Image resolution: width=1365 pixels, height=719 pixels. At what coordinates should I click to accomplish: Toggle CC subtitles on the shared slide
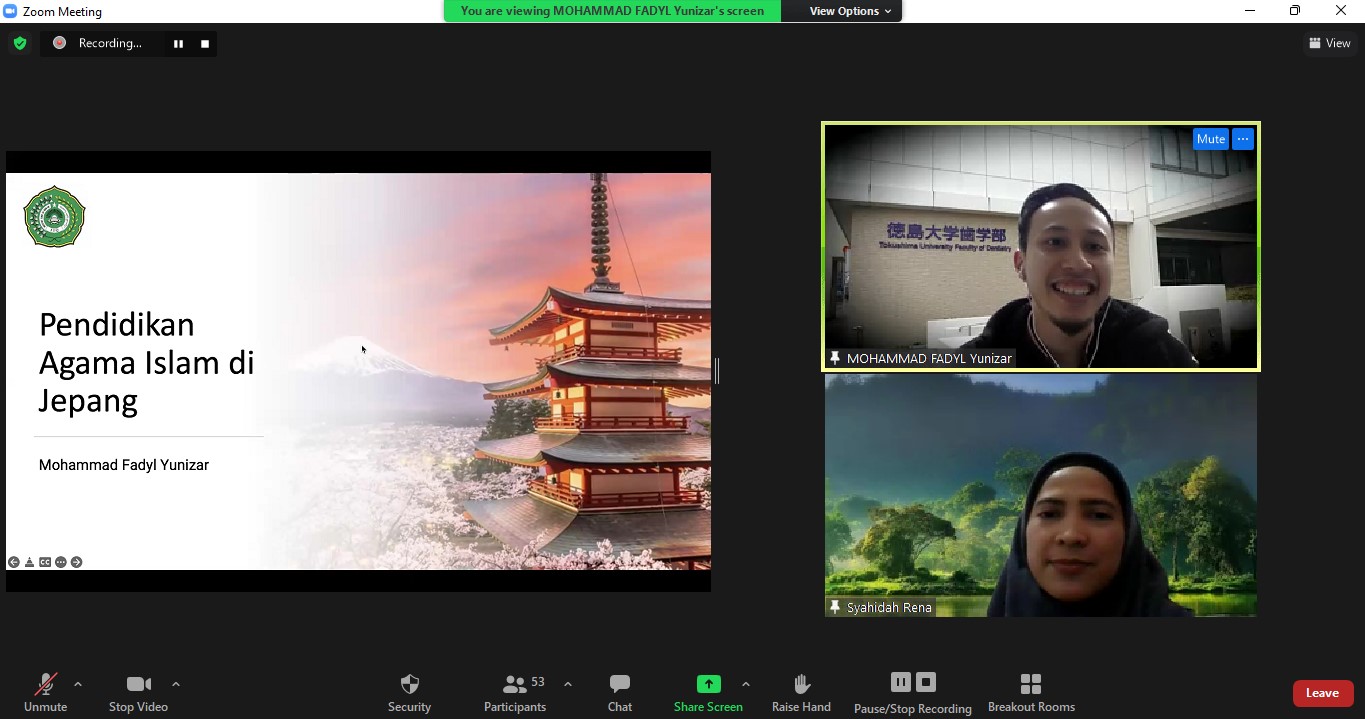pyautogui.click(x=45, y=562)
